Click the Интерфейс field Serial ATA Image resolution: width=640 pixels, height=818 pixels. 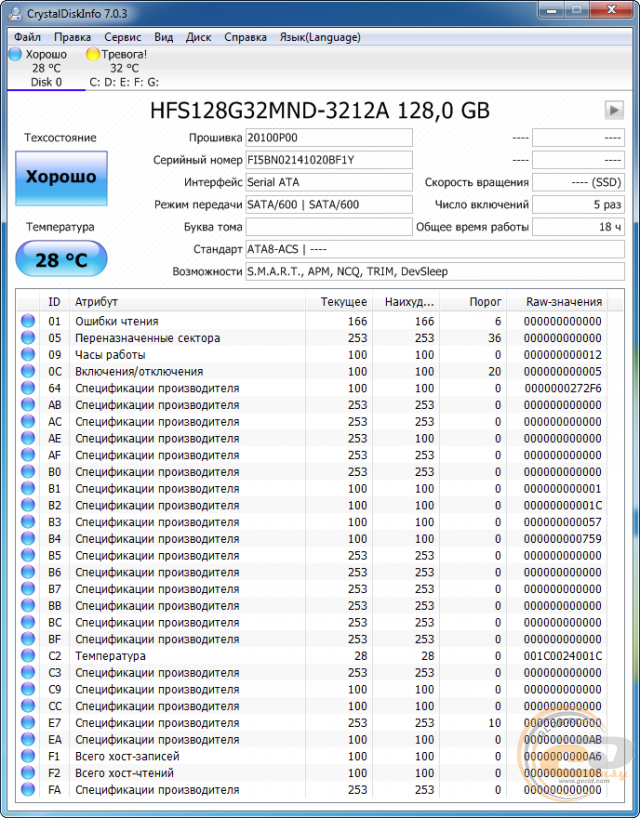[x=329, y=183]
